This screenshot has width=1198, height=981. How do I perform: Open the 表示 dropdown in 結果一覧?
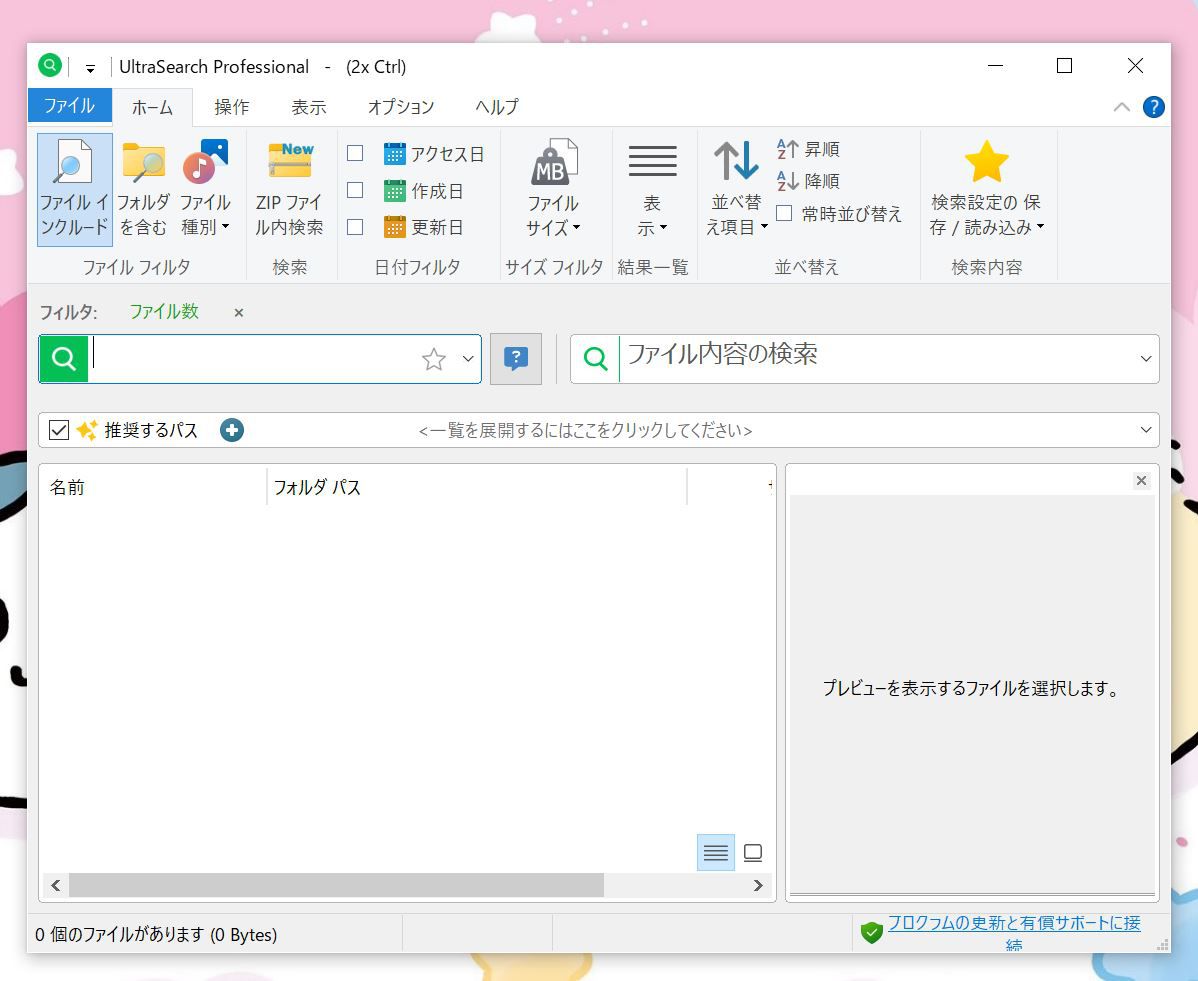pyautogui.click(x=653, y=190)
